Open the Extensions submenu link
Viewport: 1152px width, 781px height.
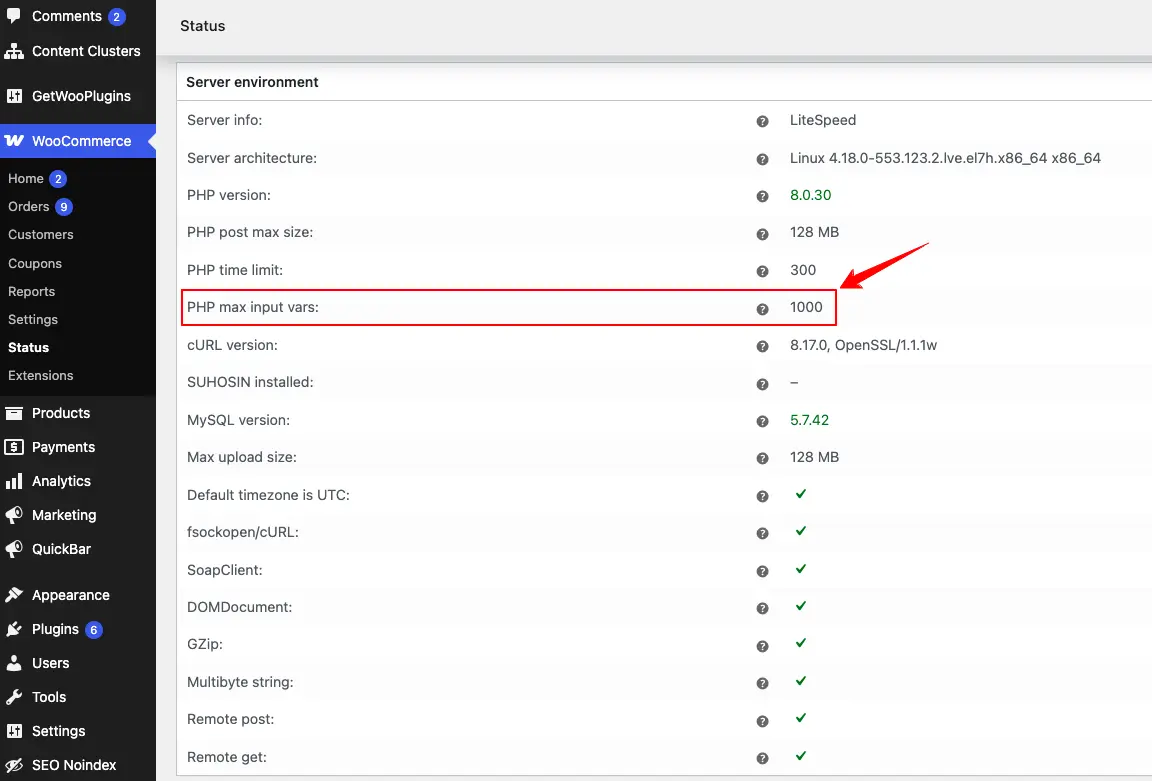pos(40,375)
